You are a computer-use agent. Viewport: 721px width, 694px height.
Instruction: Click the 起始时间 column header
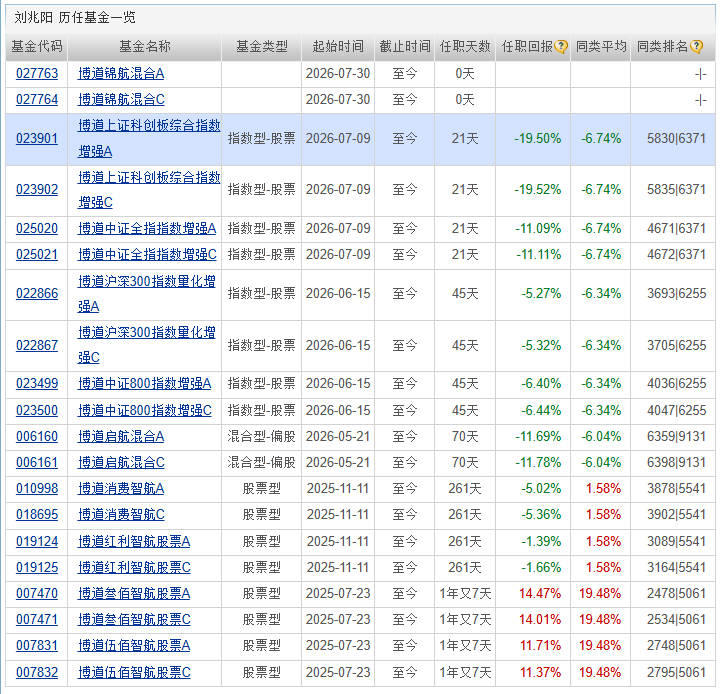tap(338, 46)
